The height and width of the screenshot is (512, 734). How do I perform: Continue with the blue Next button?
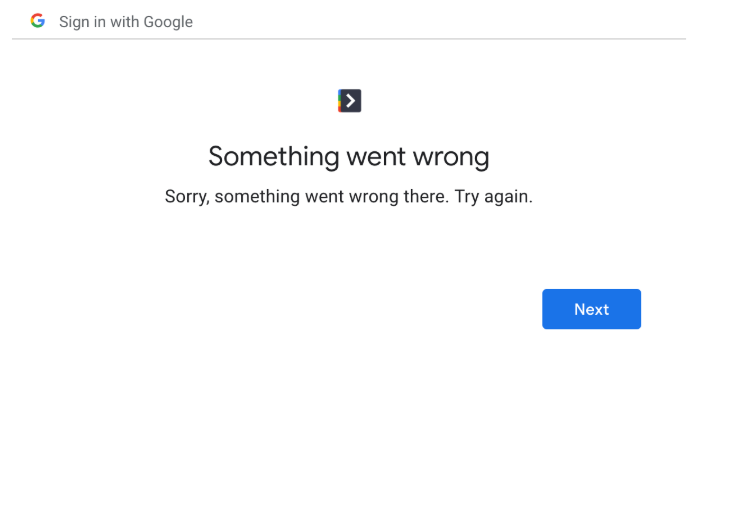[x=591, y=309]
